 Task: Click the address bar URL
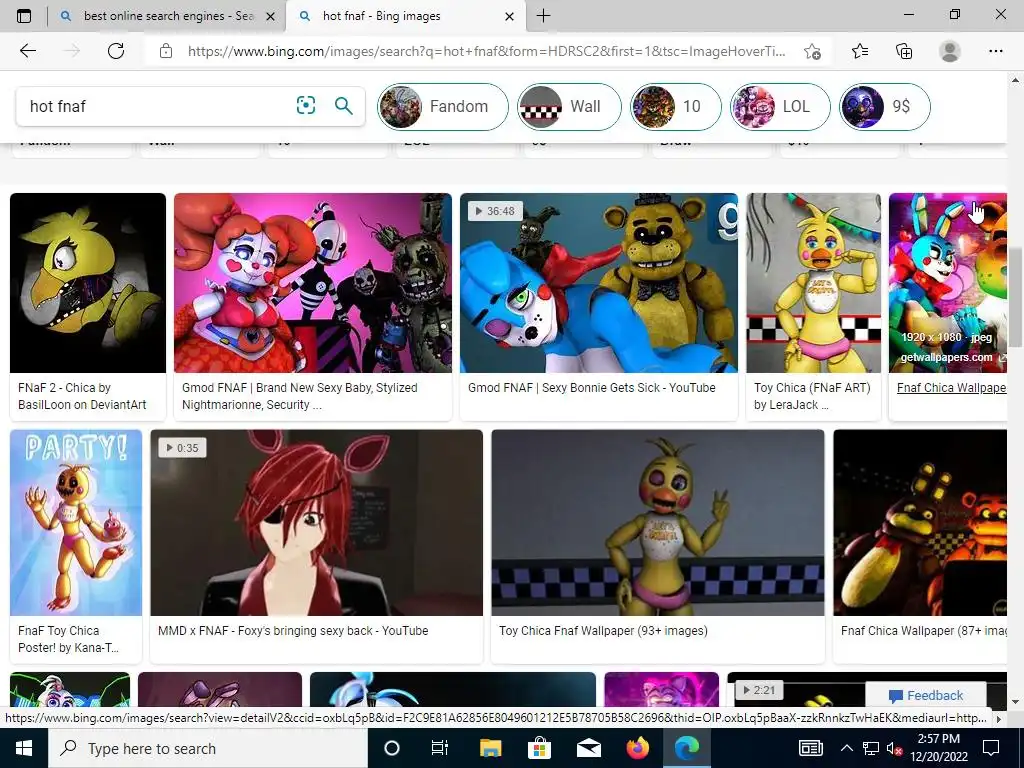[x=487, y=51]
